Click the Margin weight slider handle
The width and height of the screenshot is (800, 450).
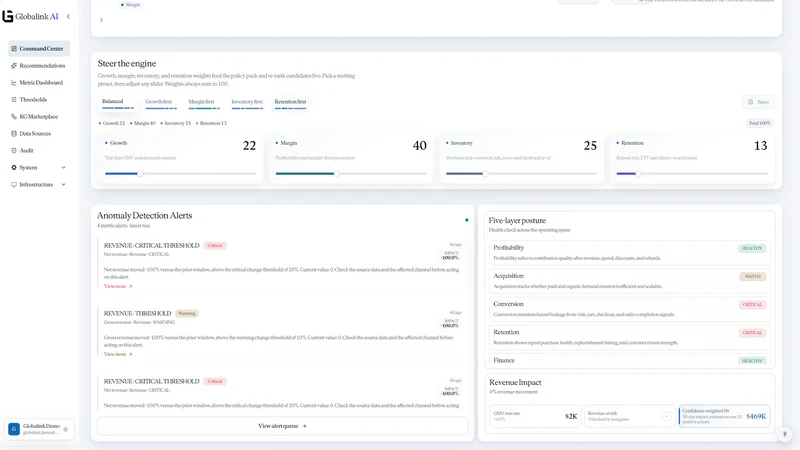[x=337, y=173]
